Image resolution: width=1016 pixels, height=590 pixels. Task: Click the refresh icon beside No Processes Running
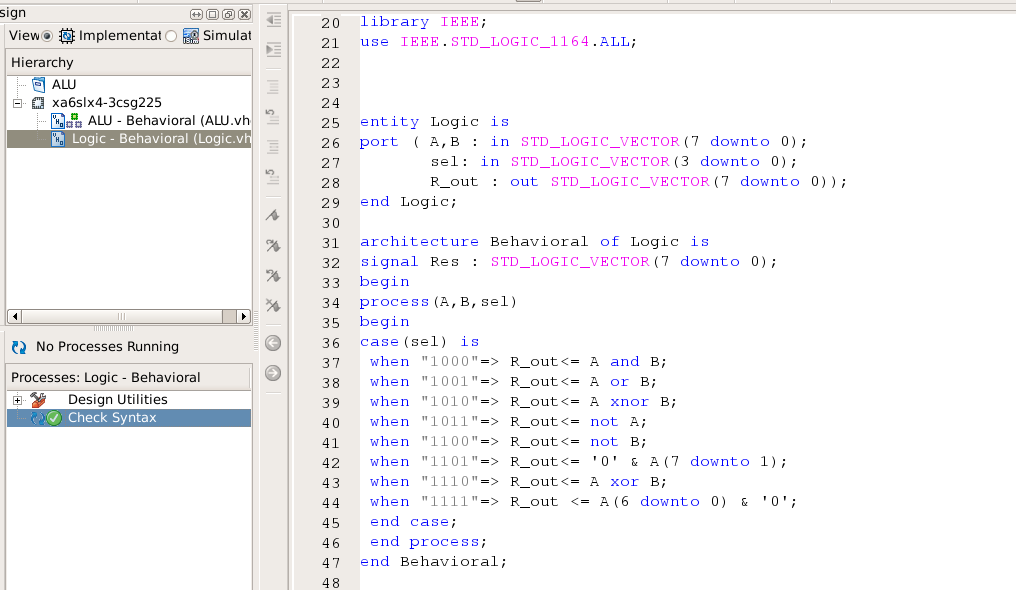click(18, 347)
